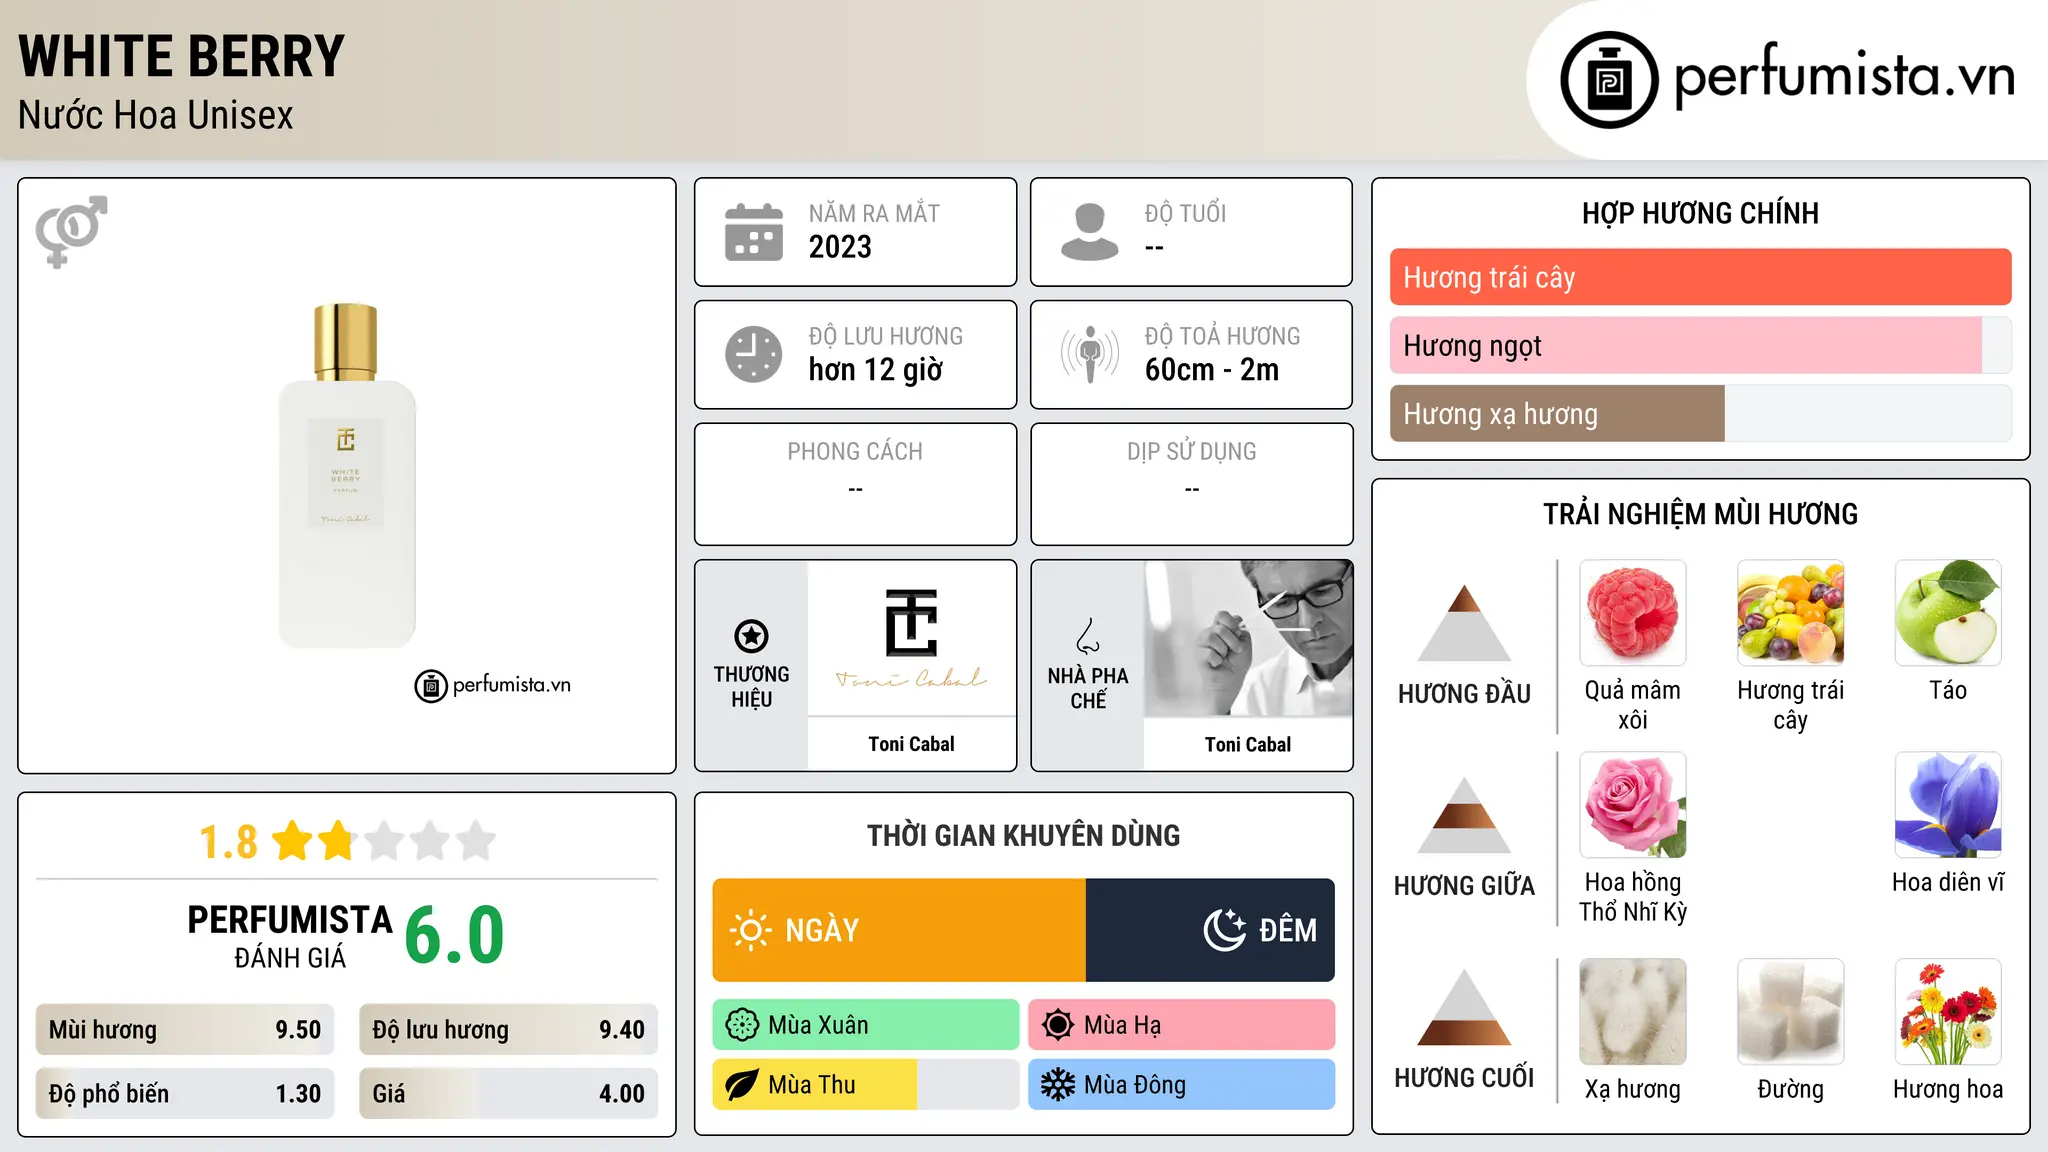2048x1152 pixels.
Task: Click the leaf icon for Mùa Thu
Action: (742, 1085)
